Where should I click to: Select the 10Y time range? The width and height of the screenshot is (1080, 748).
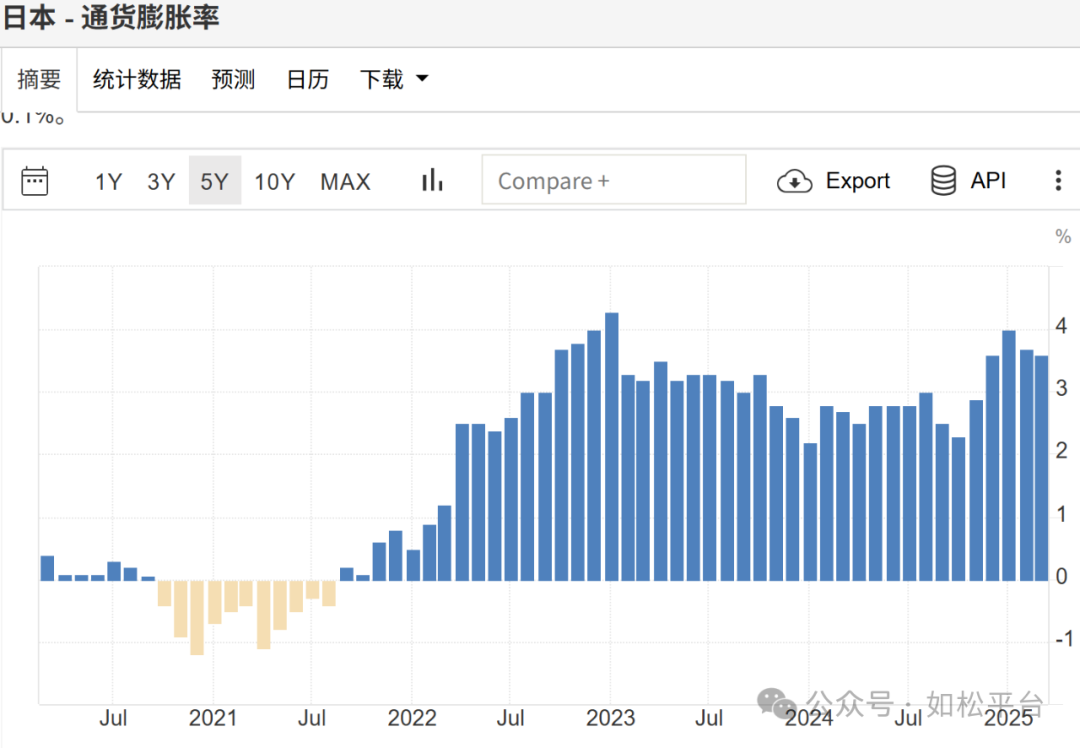[x=274, y=182]
